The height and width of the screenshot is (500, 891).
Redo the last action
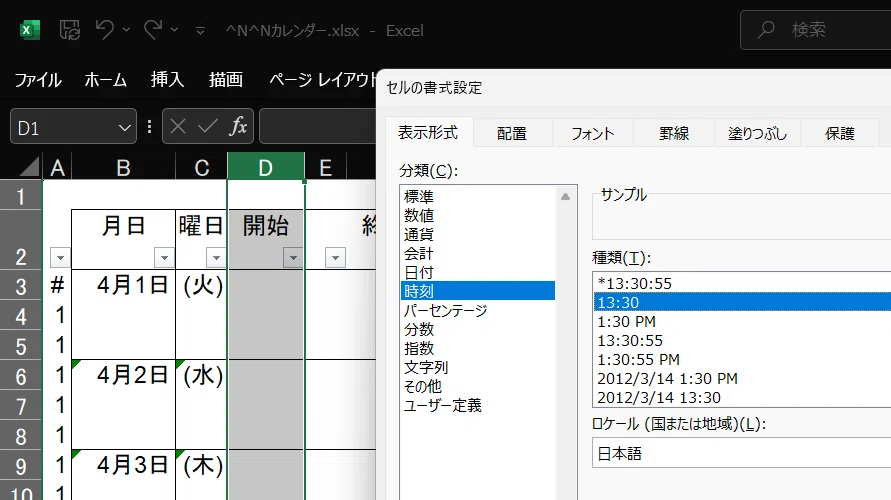(x=153, y=30)
